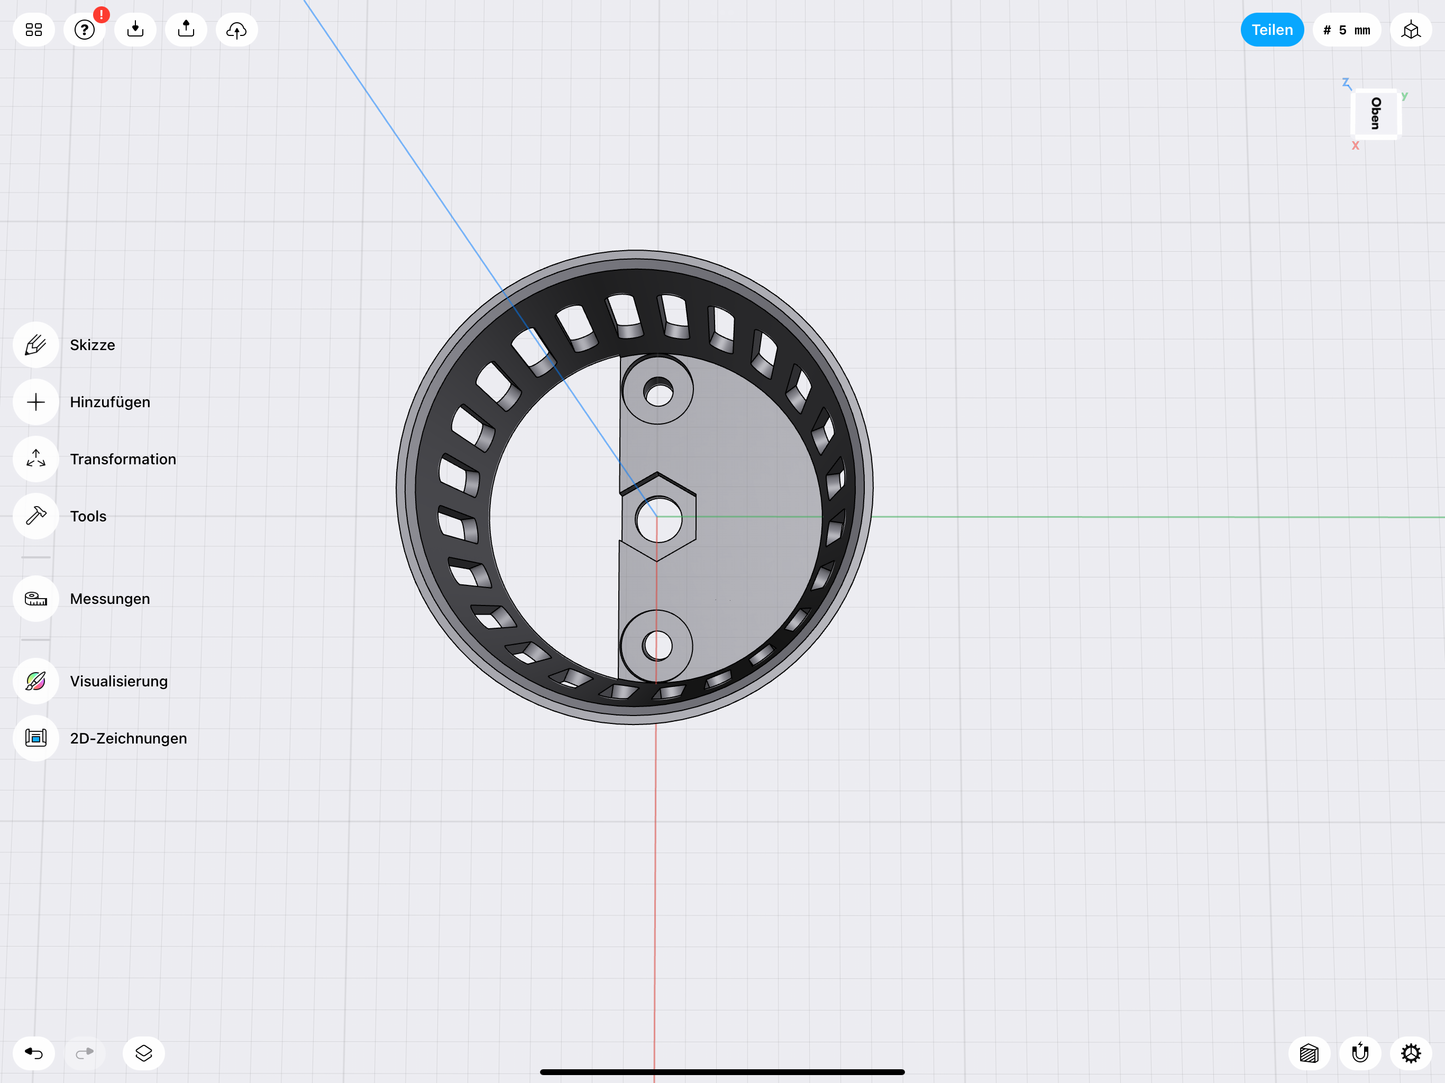This screenshot has width=1445, height=1083.
Task: Click the red notification badge on help
Action: (x=101, y=15)
